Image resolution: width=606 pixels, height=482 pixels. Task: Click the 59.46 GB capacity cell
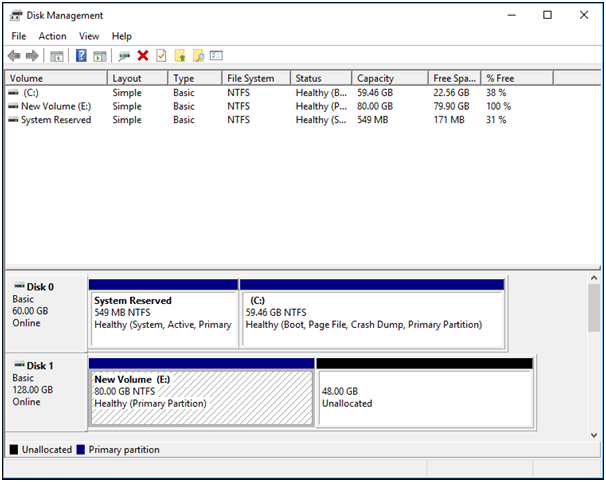[x=375, y=93]
